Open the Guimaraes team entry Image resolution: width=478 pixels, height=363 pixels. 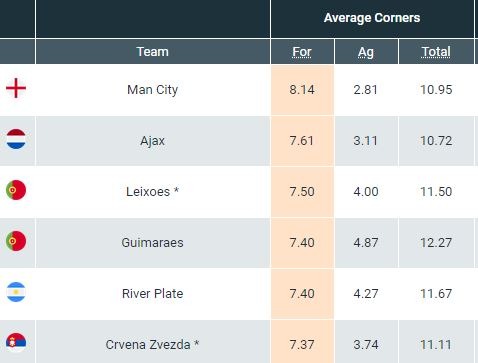pyautogui.click(x=152, y=243)
